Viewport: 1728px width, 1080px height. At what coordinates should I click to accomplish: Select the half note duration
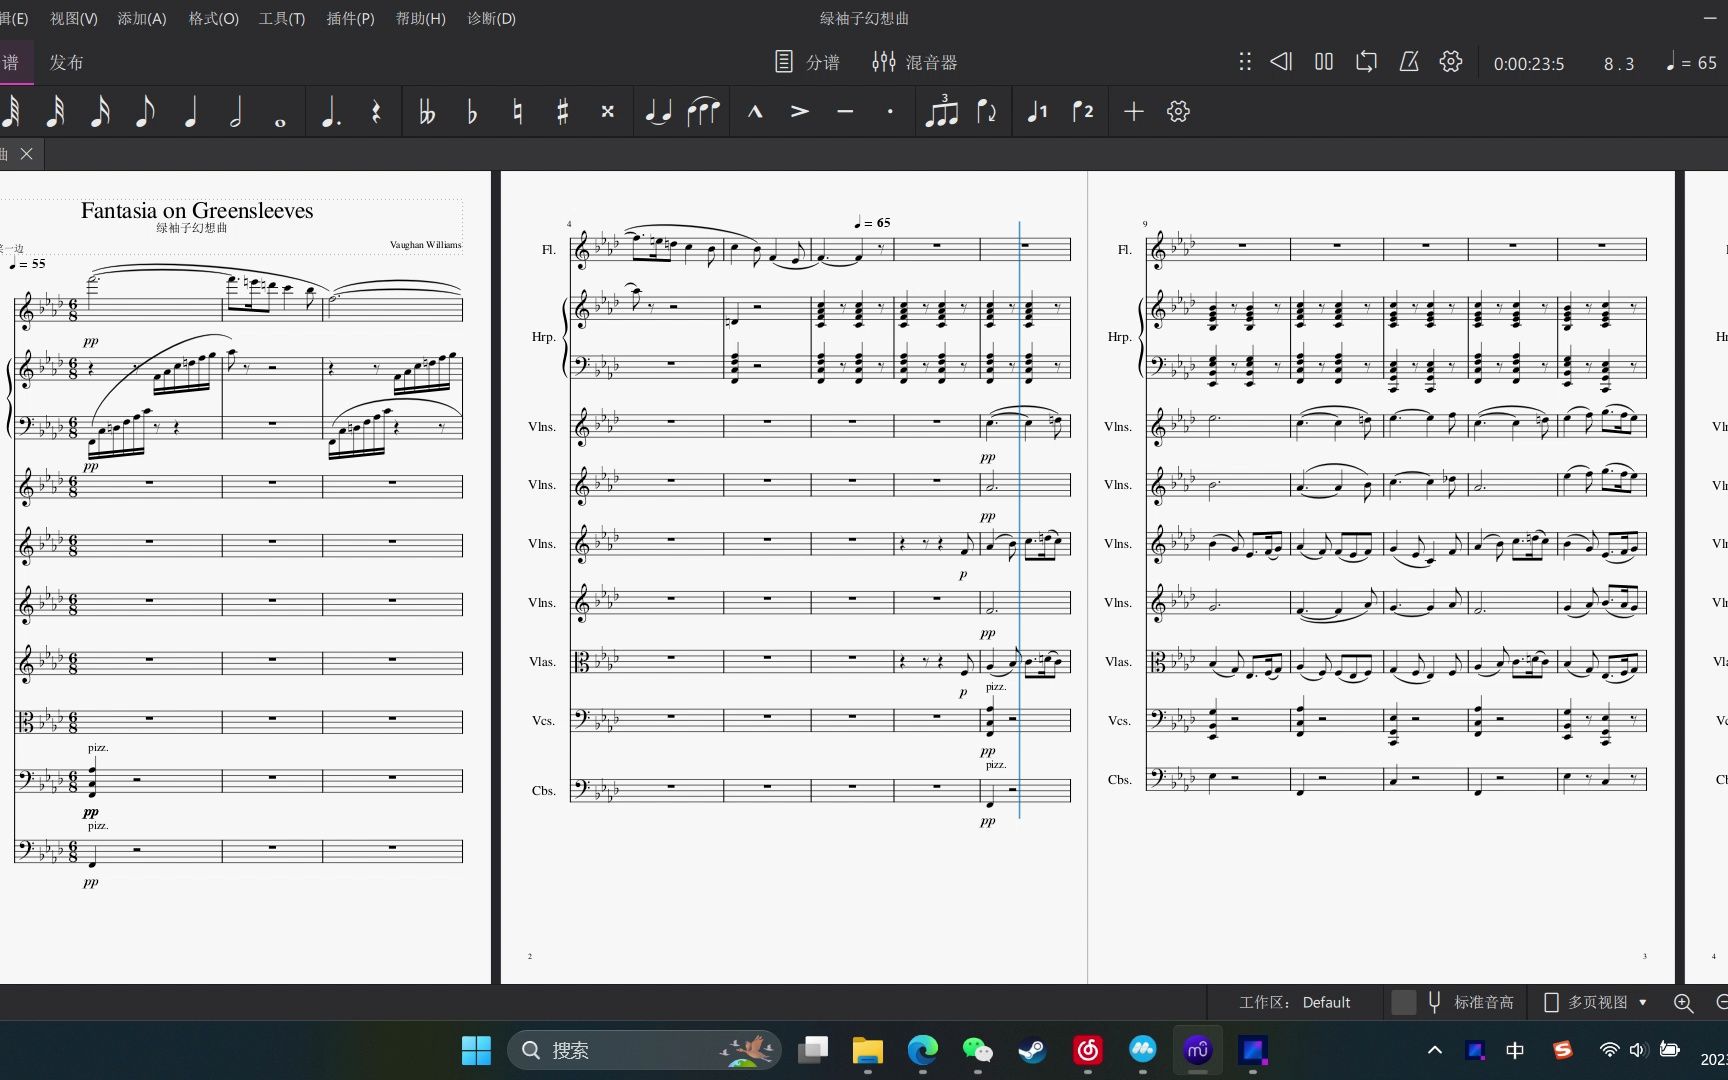click(x=236, y=112)
